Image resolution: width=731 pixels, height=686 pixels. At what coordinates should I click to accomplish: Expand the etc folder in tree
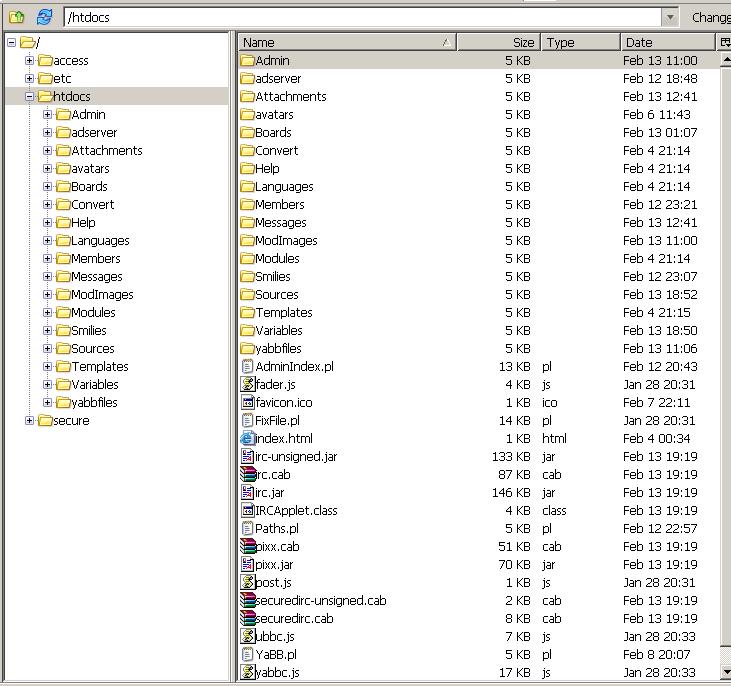29,78
